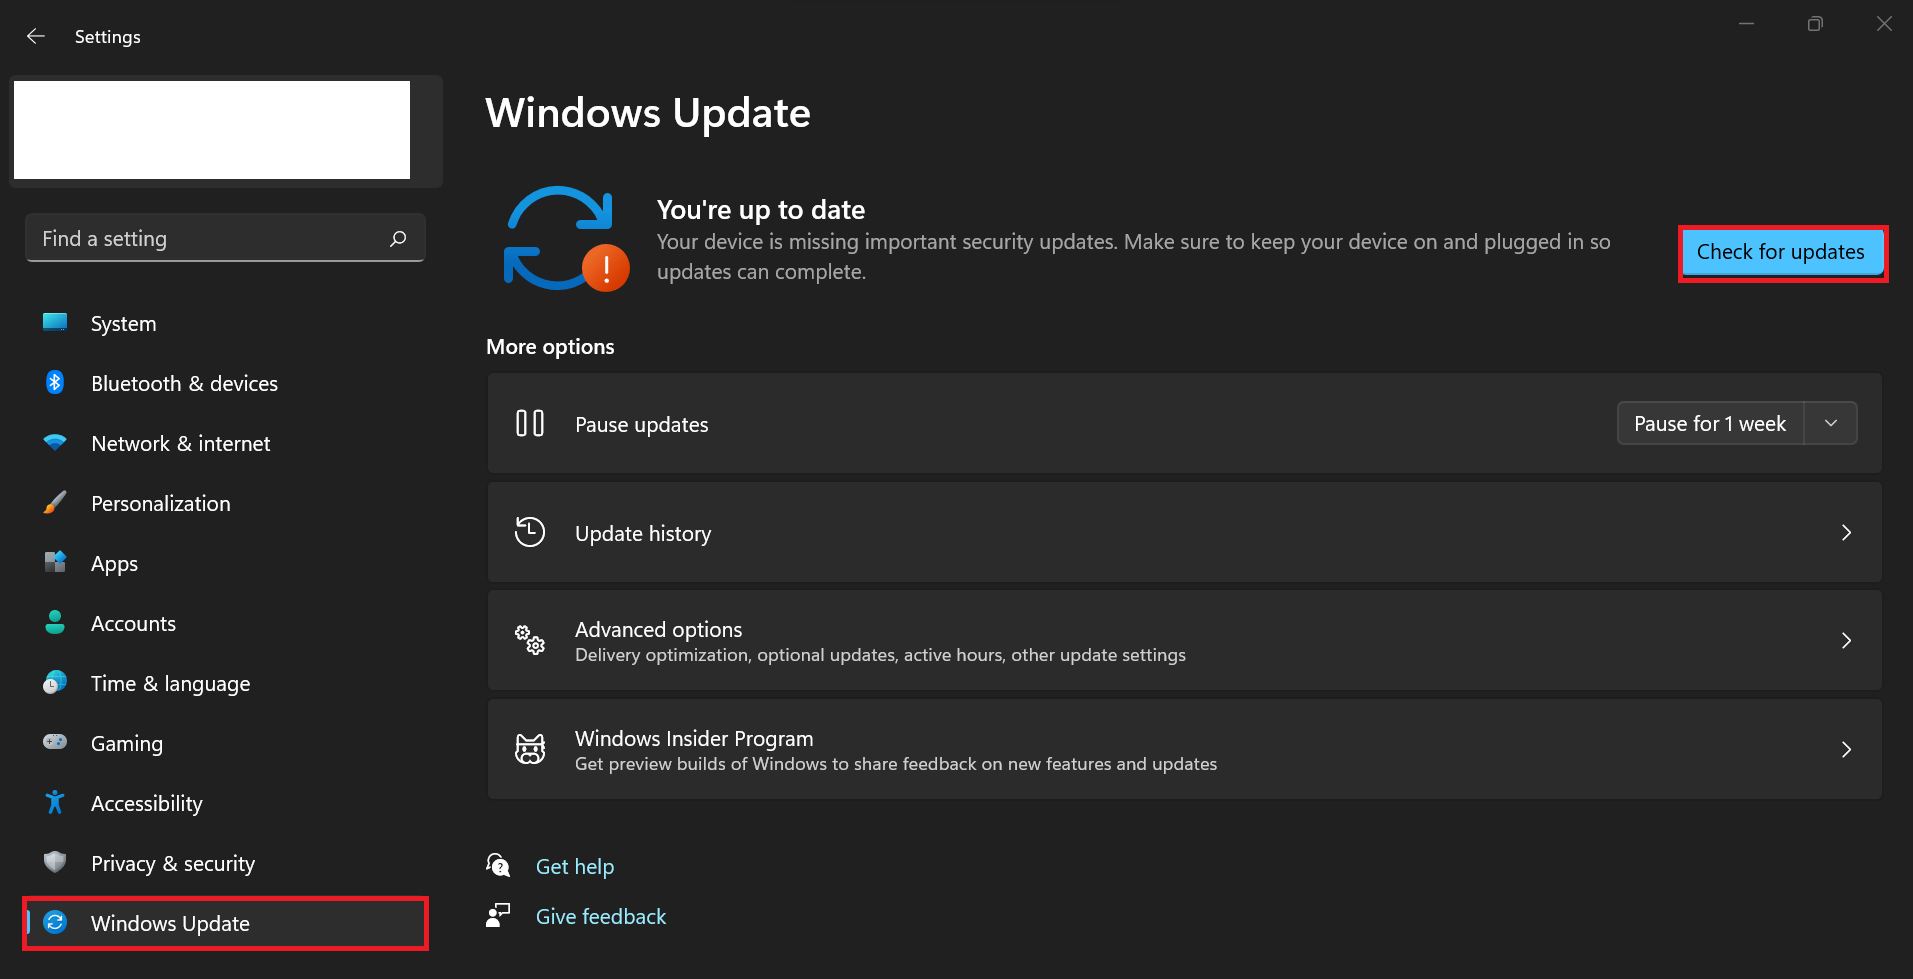Open Windows Insider Program row
1913x979 pixels.
[1185, 750]
